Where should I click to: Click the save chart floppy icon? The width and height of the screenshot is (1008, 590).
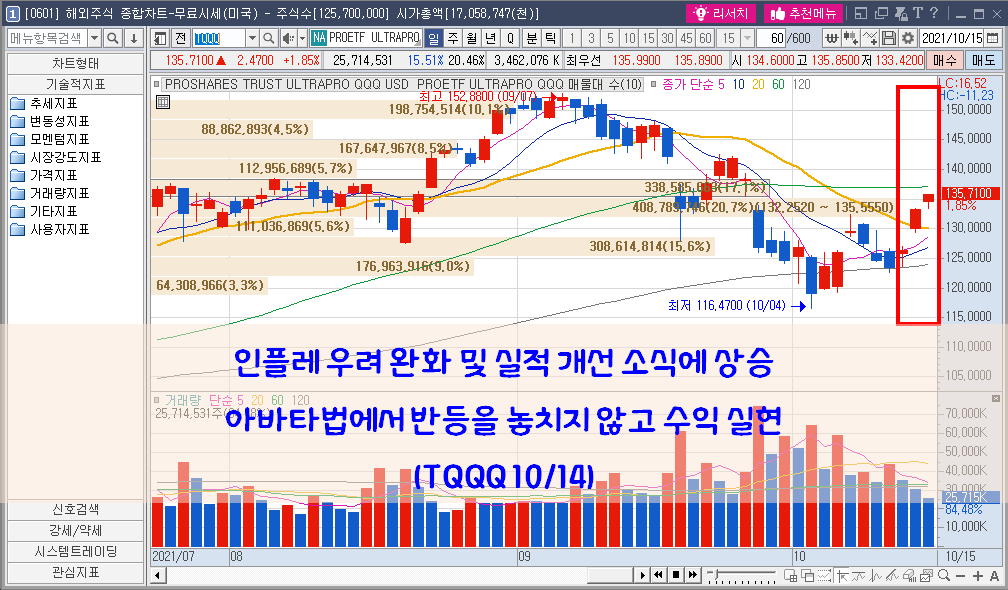888,39
